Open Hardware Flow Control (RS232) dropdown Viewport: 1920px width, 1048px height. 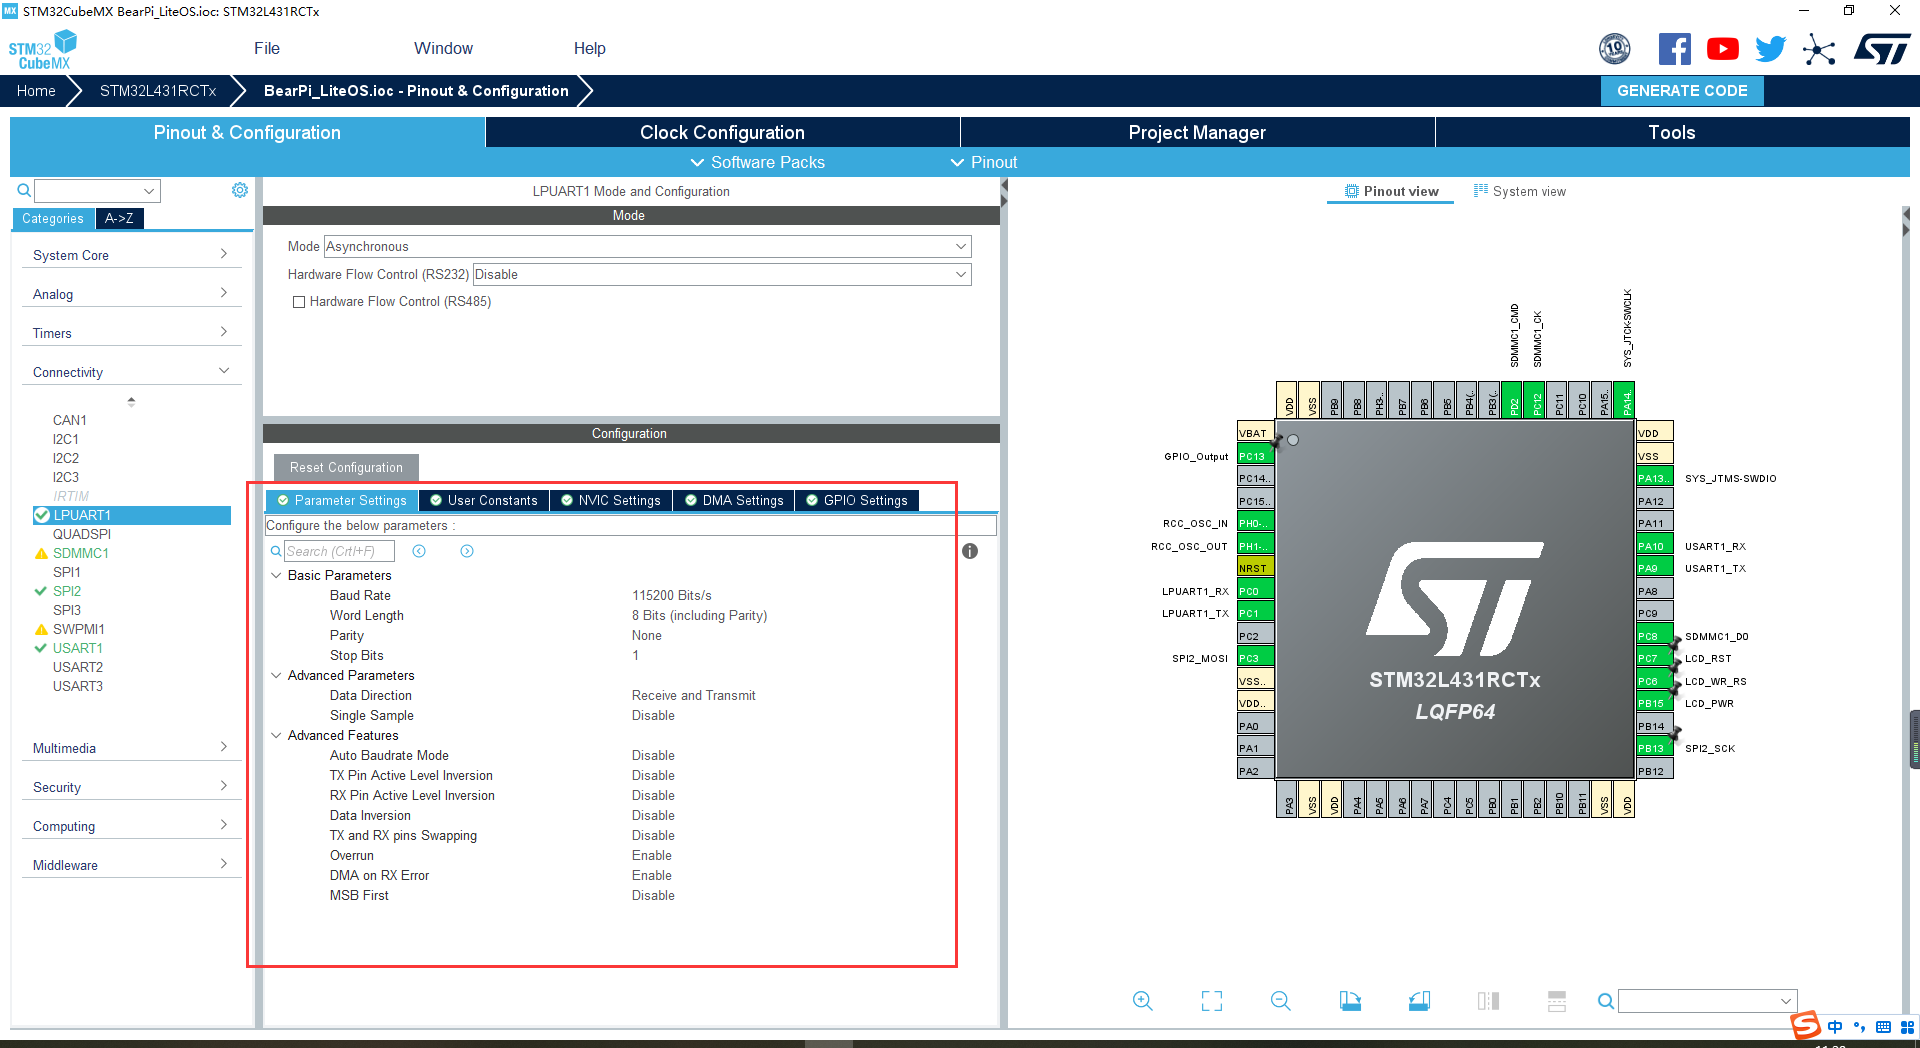coord(721,274)
